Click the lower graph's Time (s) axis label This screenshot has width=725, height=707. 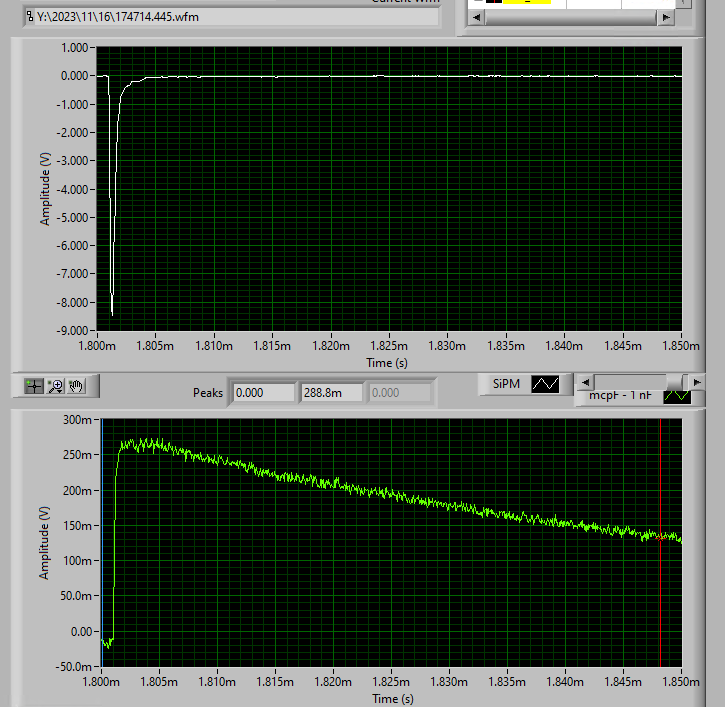tap(393, 699)
